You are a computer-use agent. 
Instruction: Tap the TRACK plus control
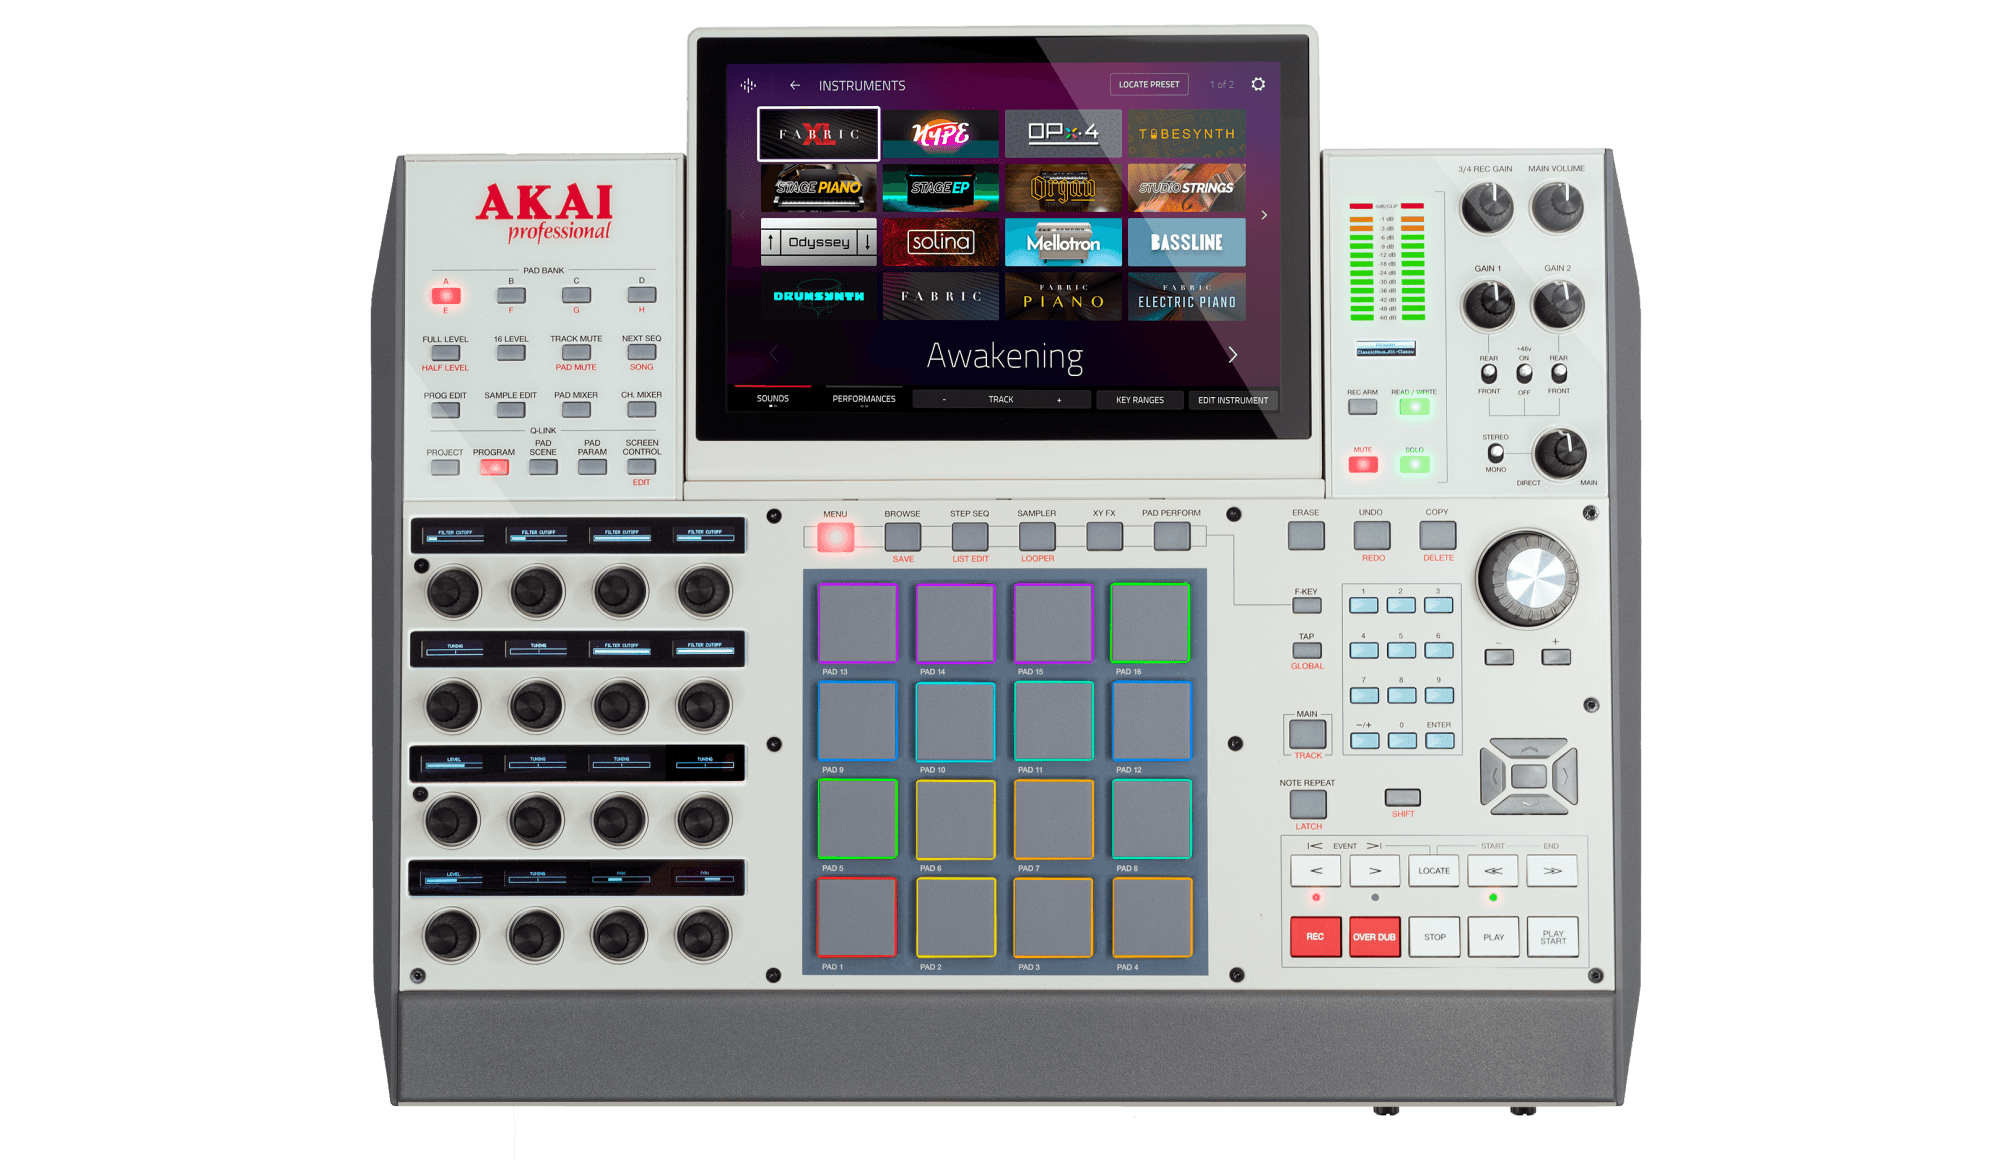(x=1059, y=400)
